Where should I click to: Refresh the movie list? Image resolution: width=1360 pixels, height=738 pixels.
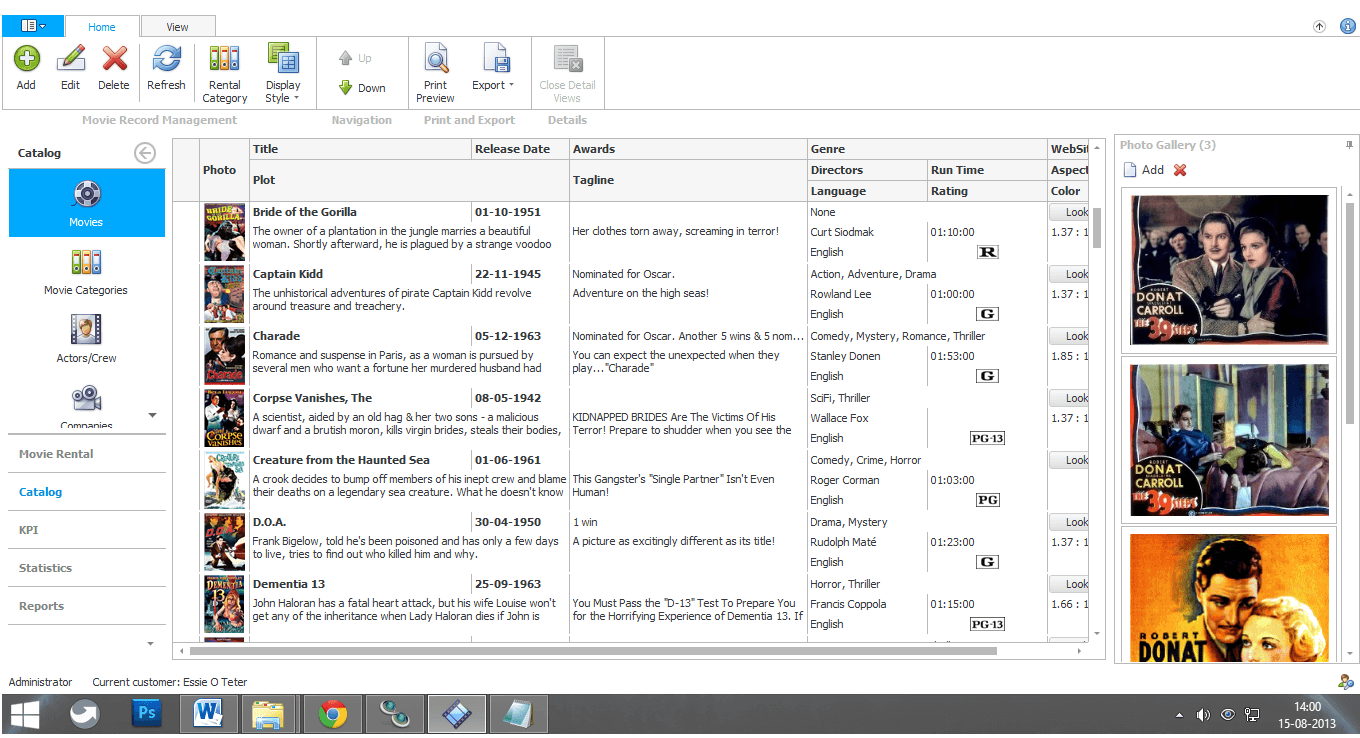[x=166, y=59]
